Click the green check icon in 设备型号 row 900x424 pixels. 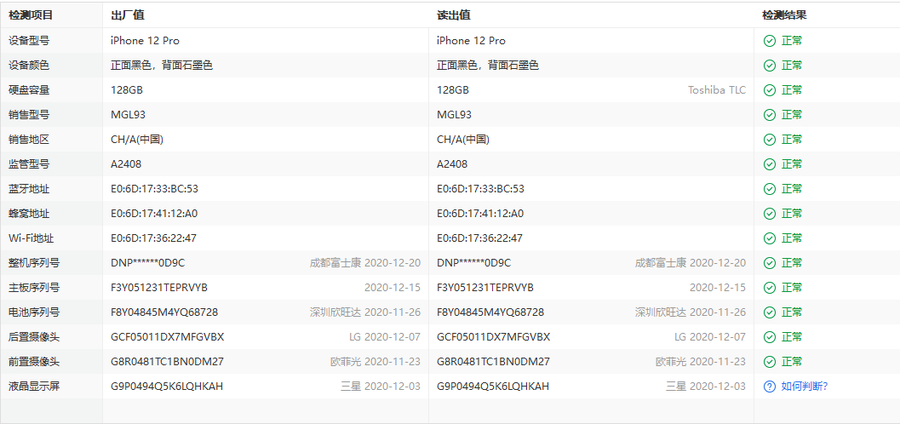[x=769, y=41]
